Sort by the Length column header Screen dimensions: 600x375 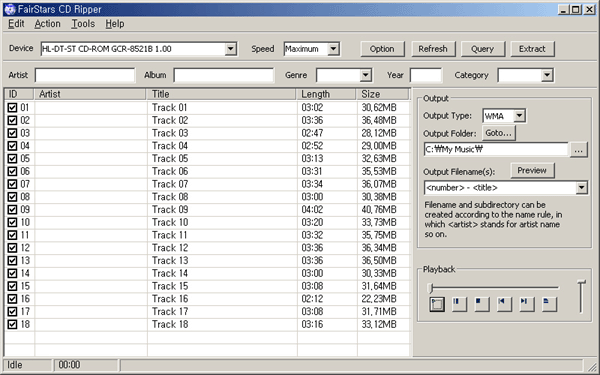tap(327, 94)
